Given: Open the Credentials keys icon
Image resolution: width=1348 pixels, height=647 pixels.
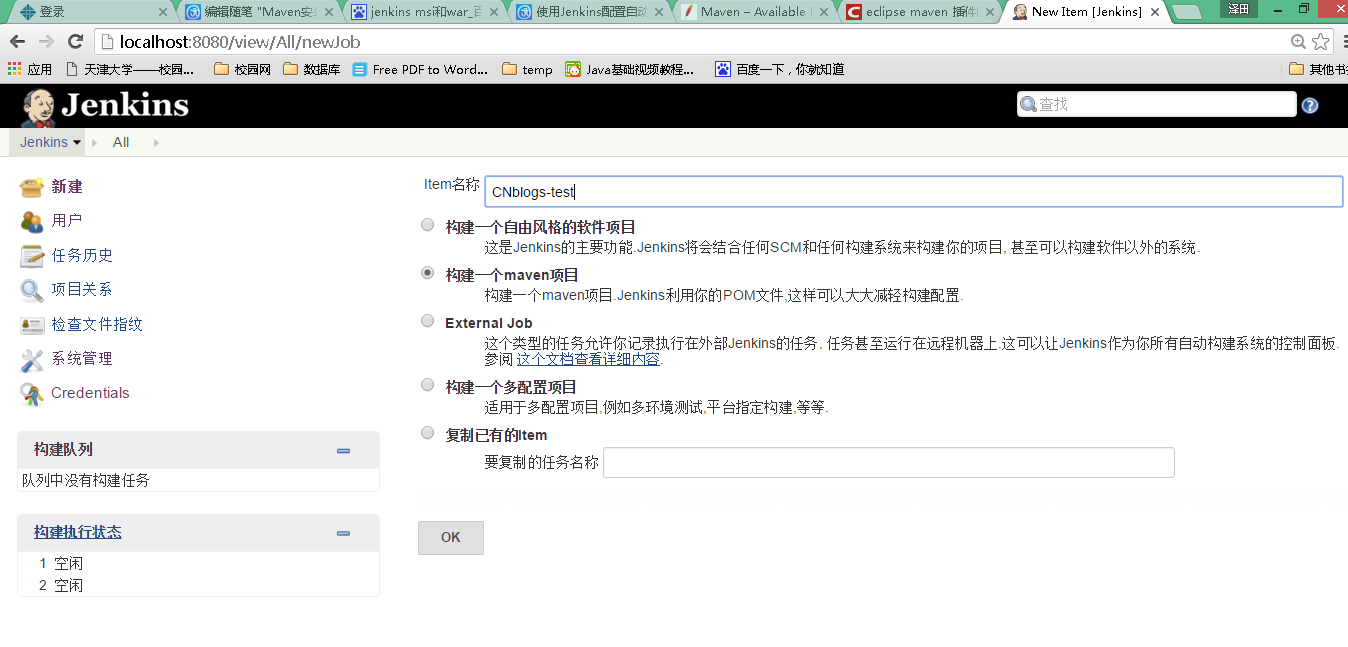Looking at the screenshot, I should pyautogui.click(x=32, y=393).
